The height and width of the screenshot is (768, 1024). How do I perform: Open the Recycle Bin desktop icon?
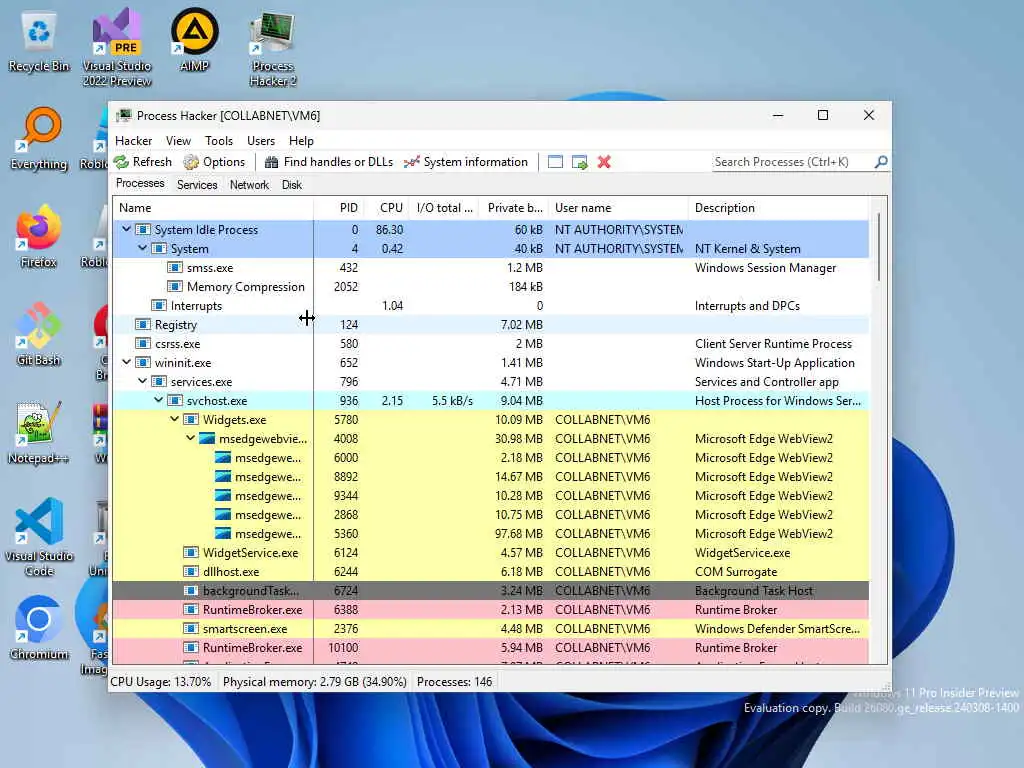(x=39, y=42)
